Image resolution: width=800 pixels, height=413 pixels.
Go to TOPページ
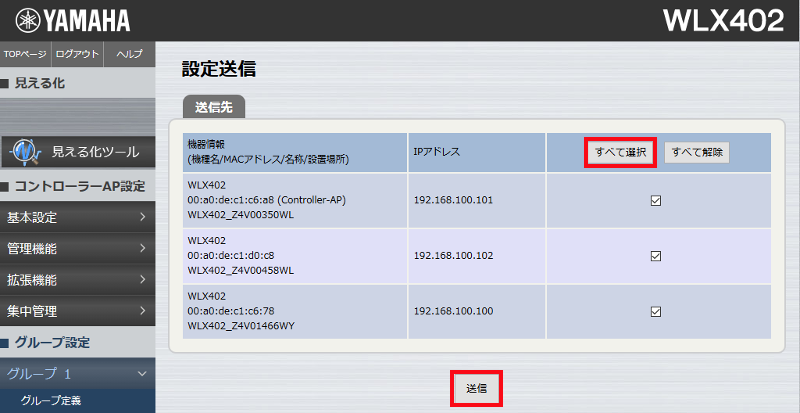(x=25, y=54)
